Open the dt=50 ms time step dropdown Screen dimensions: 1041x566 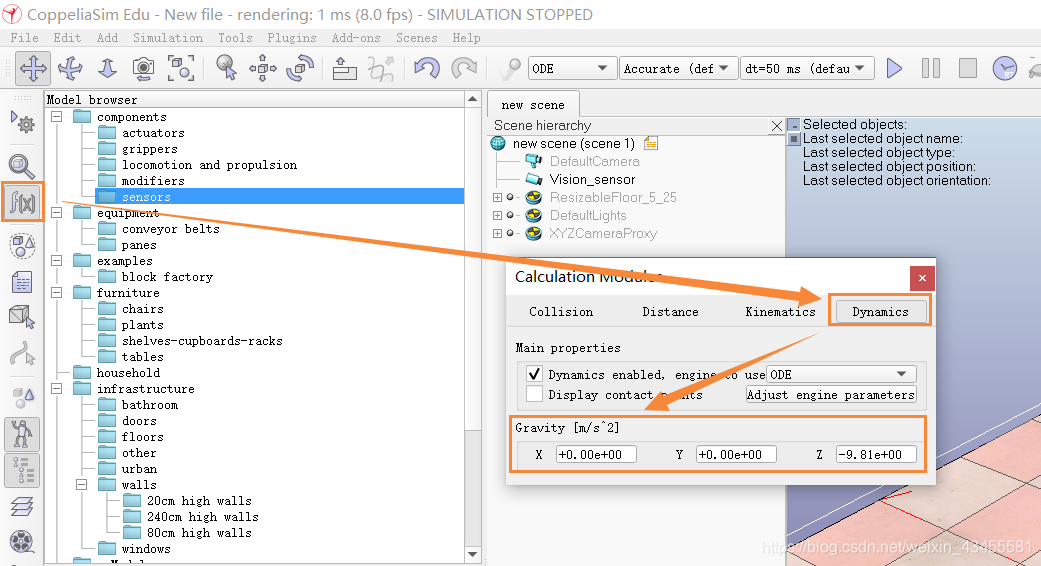[807, 68]
